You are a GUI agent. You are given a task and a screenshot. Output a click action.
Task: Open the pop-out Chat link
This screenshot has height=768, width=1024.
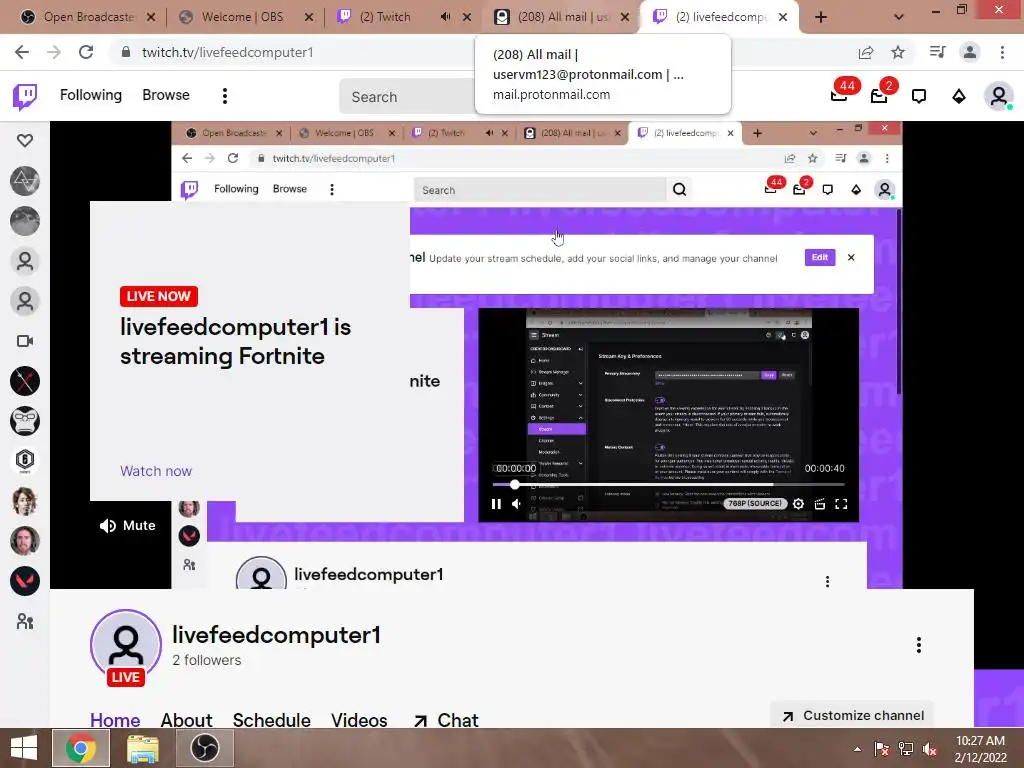coord(446,720)
